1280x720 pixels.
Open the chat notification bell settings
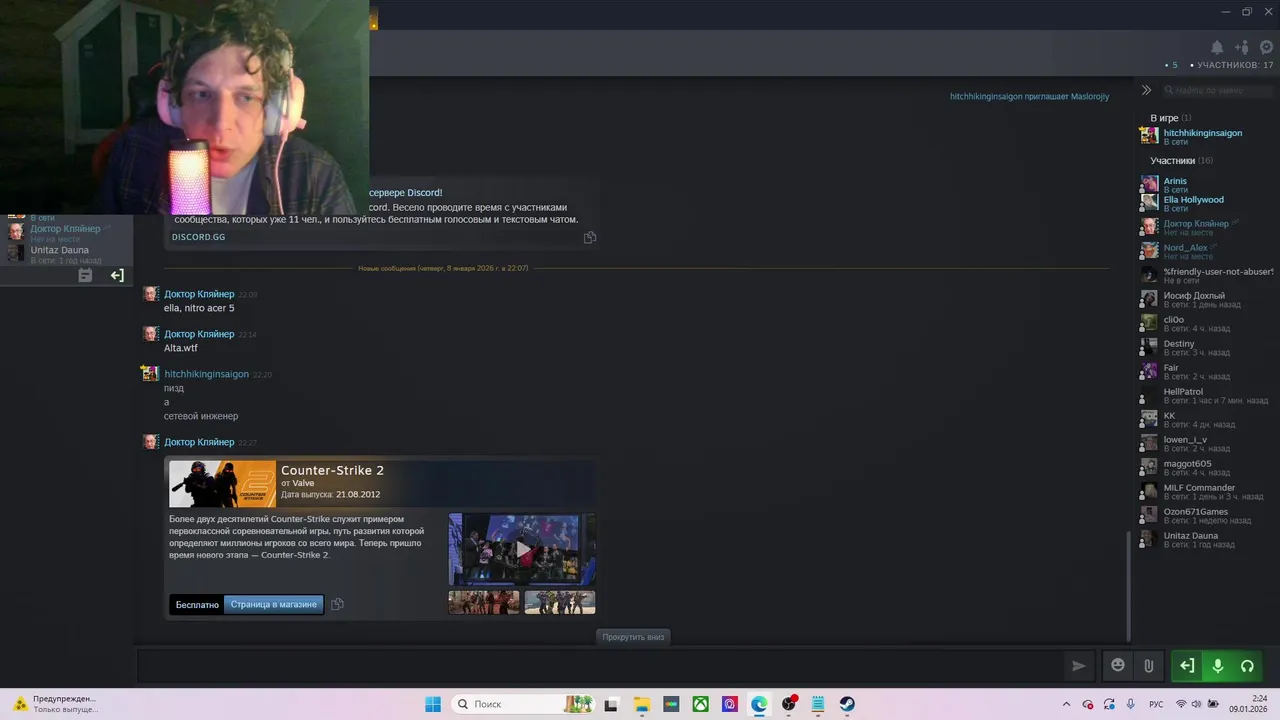click(1217, 47)
